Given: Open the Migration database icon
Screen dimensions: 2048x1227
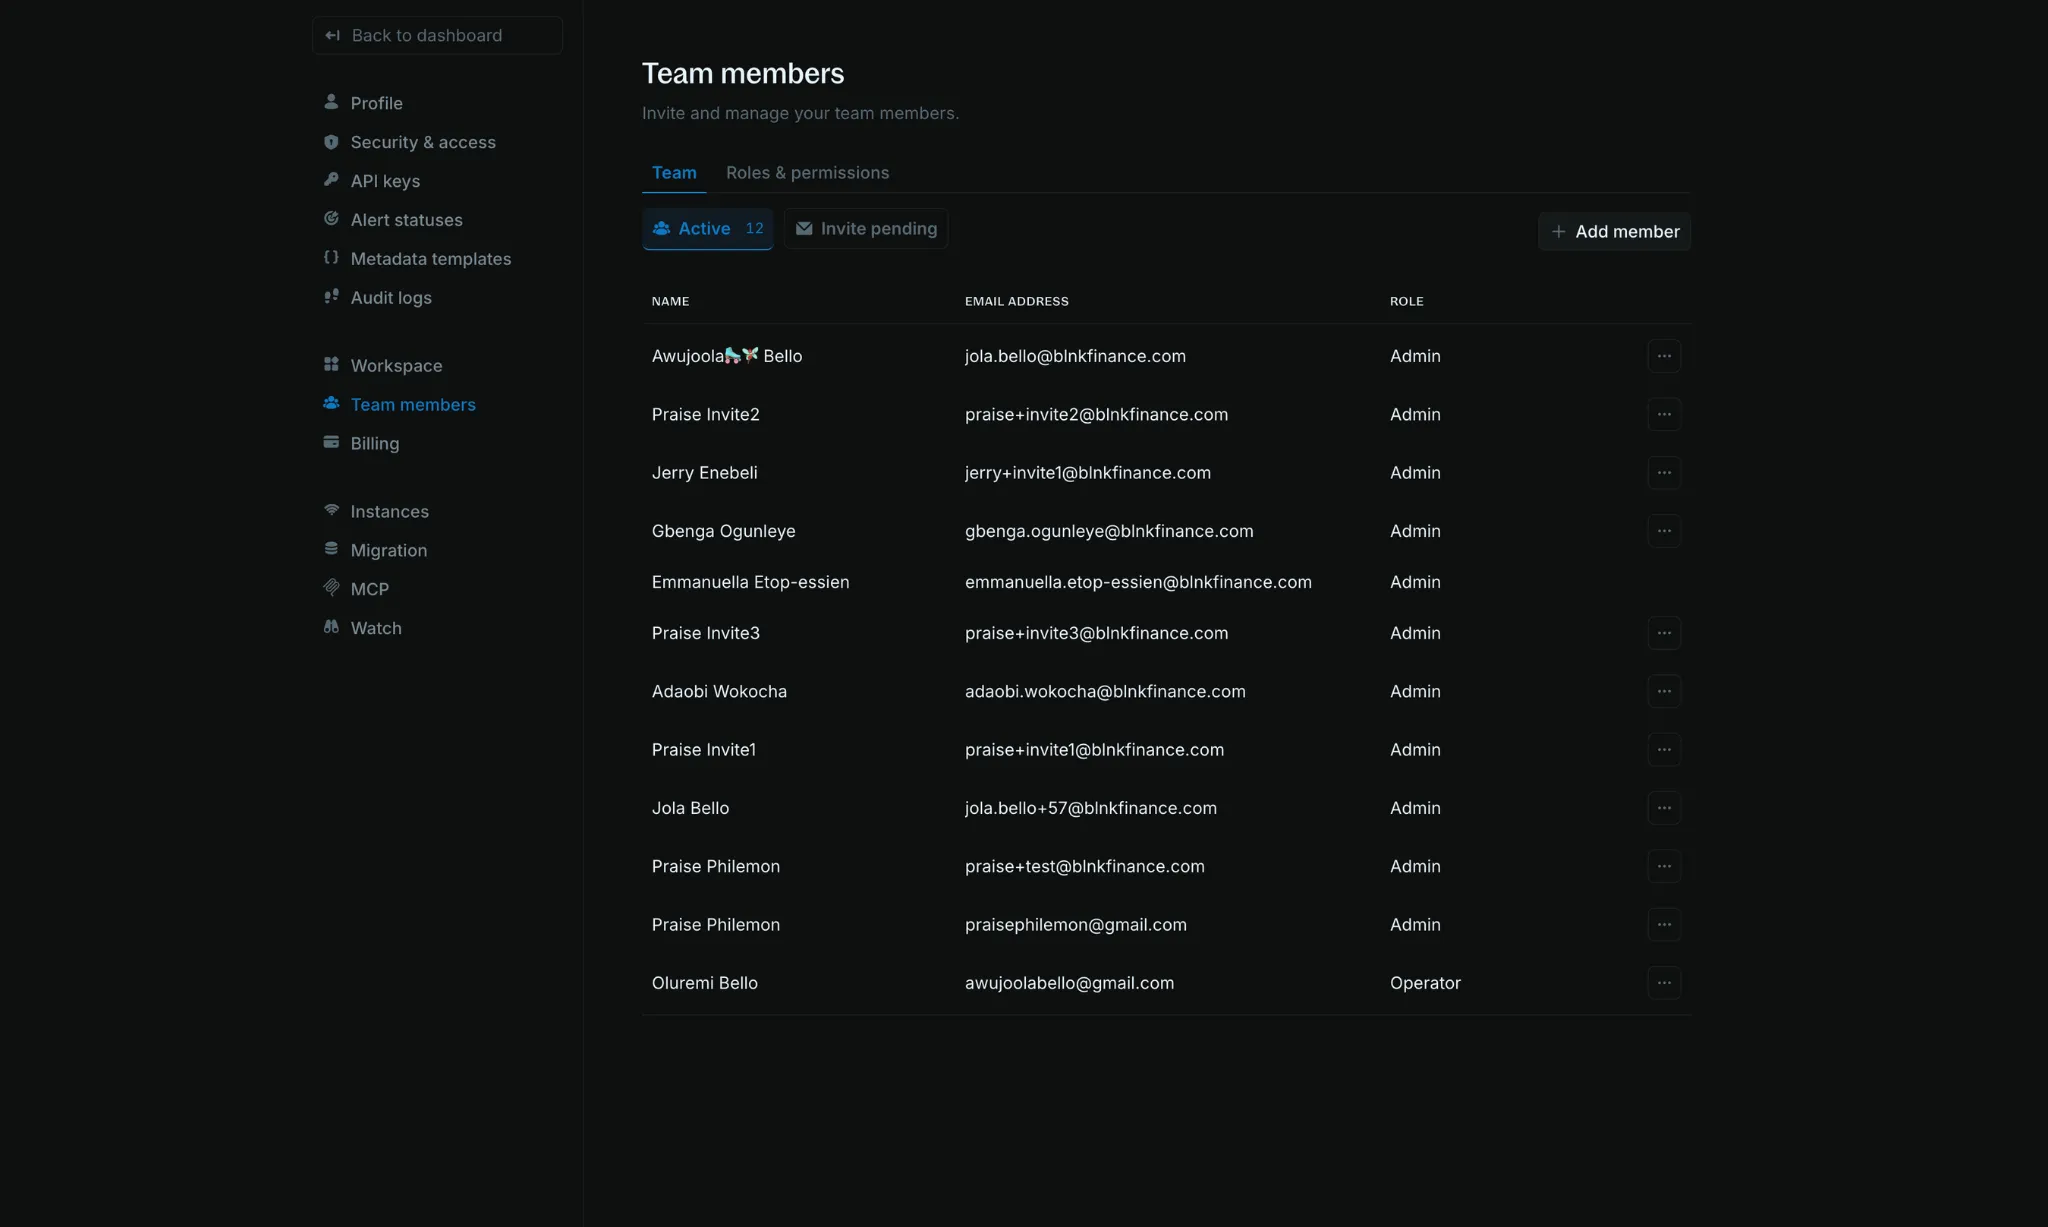Looking at the screenshot, I should [x=331, y=549].
